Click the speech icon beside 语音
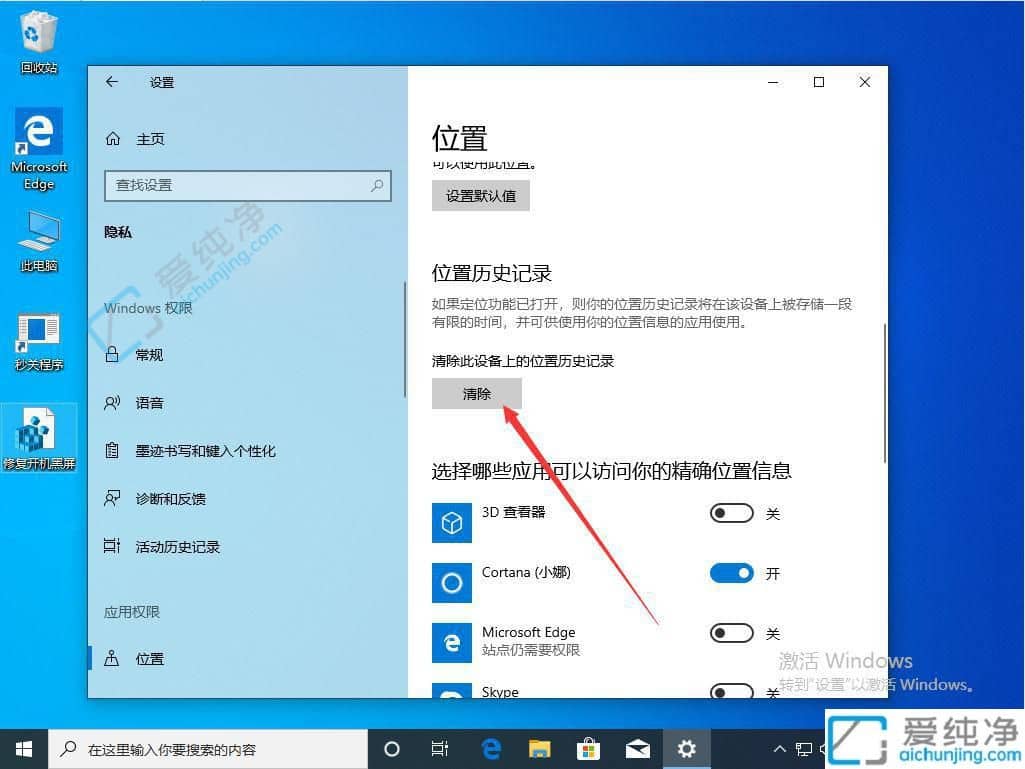This screenshot has width=1025, height=769. click(x=112, y=403)
